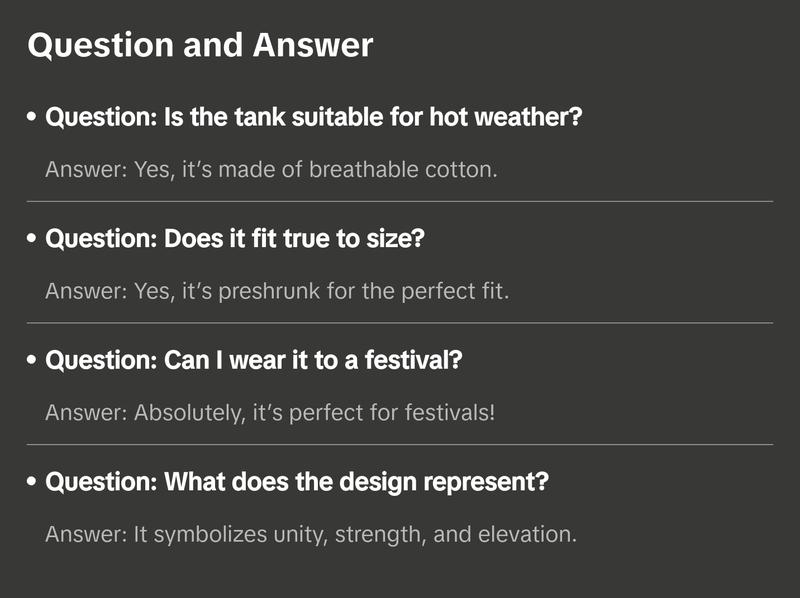Image resolution: width=800 pixels, height=598 pixels.
Task: Click the bullet beside the true to size question
Action: tap(33, 240)
